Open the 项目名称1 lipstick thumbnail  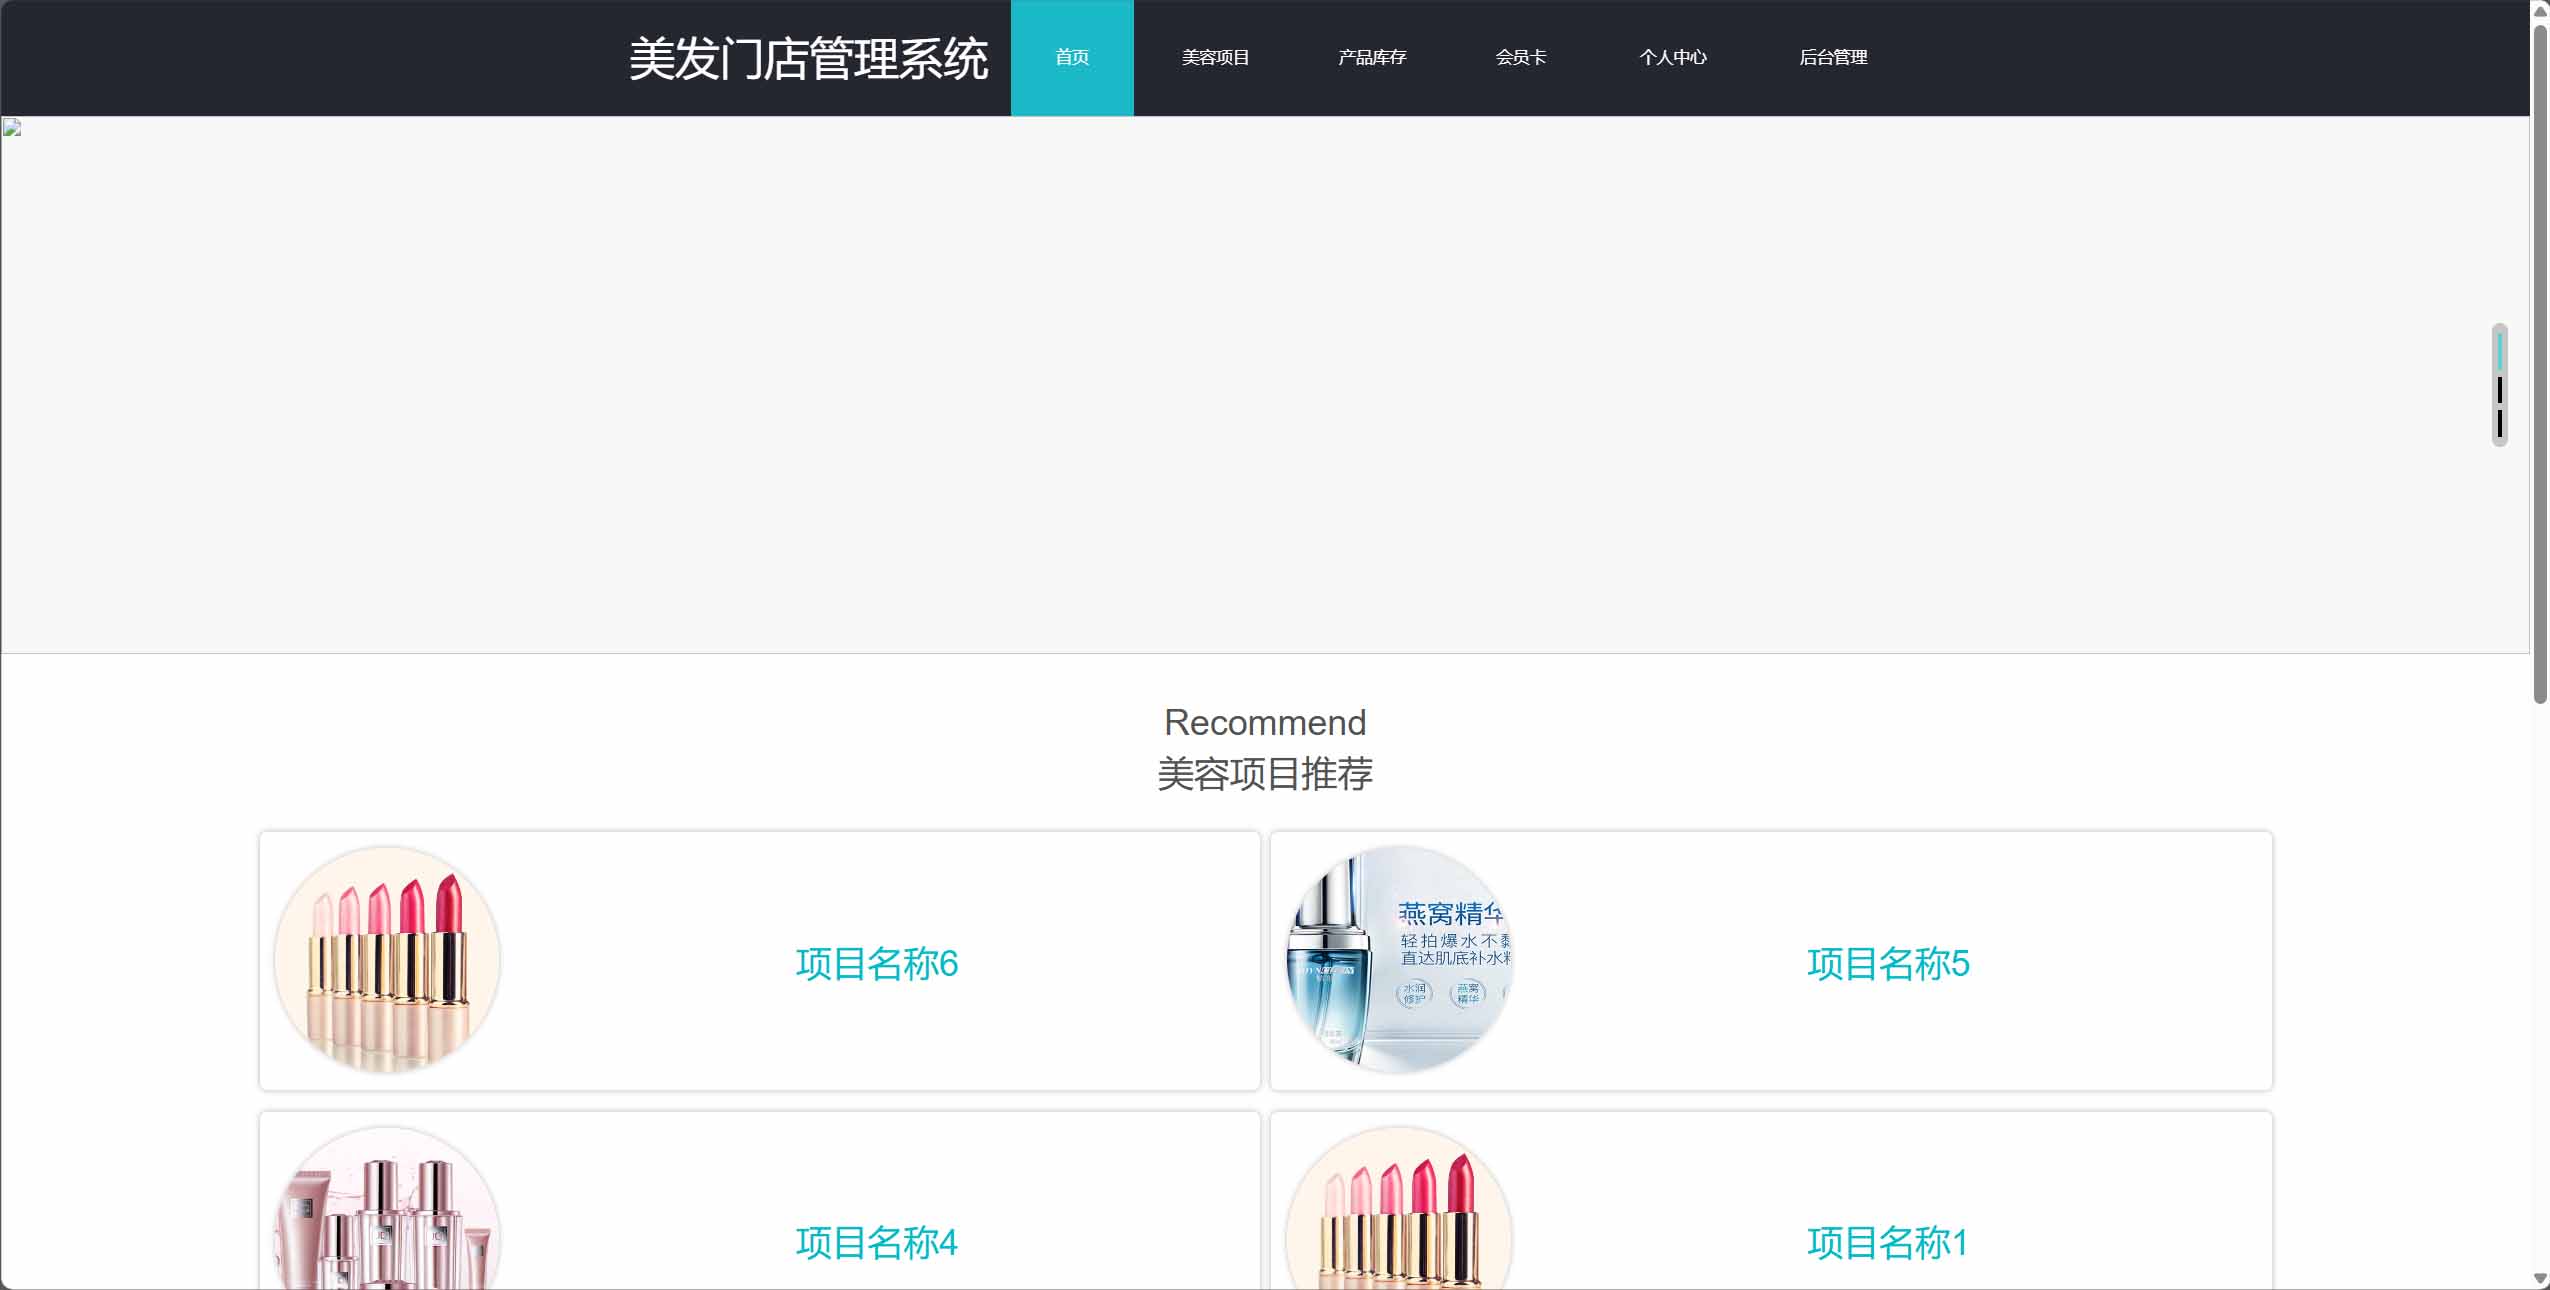(x=1398, y=1208)
